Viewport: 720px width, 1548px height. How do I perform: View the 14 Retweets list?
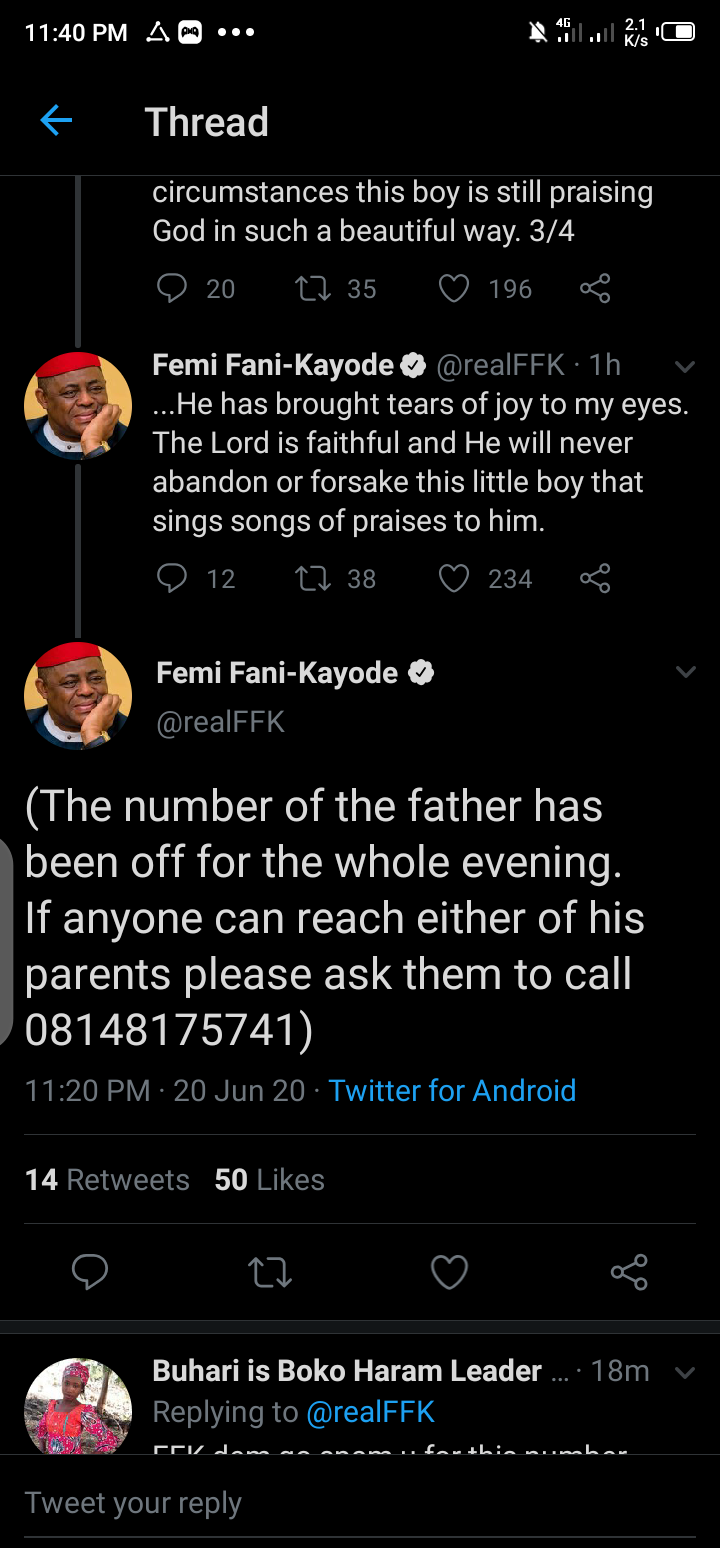click(x=107, y=1180)
